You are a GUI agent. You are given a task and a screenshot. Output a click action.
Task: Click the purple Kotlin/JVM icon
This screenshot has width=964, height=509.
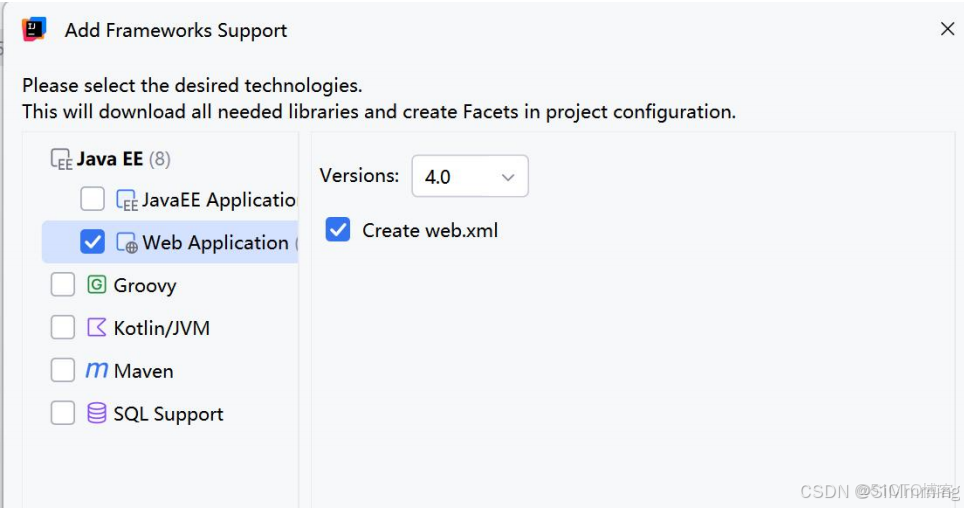pos(96,328)
